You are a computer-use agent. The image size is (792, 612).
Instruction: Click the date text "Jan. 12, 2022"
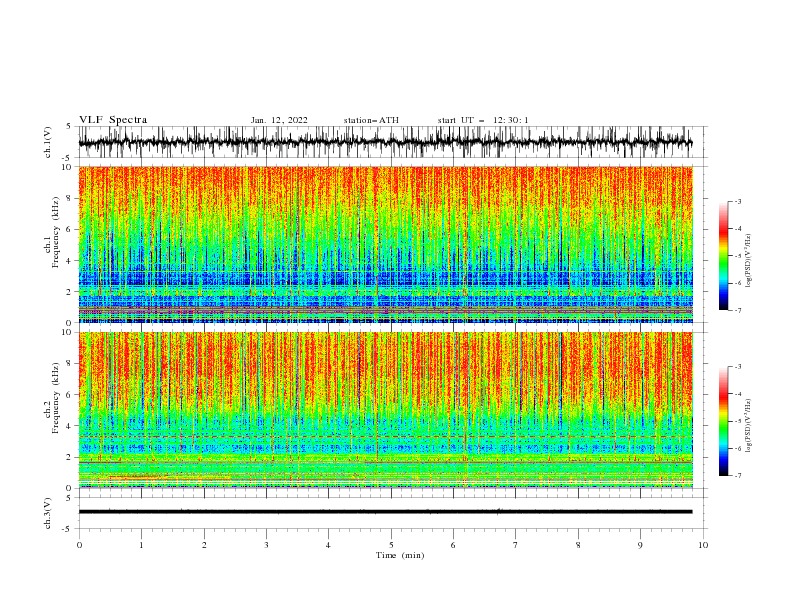pos(279,120)
